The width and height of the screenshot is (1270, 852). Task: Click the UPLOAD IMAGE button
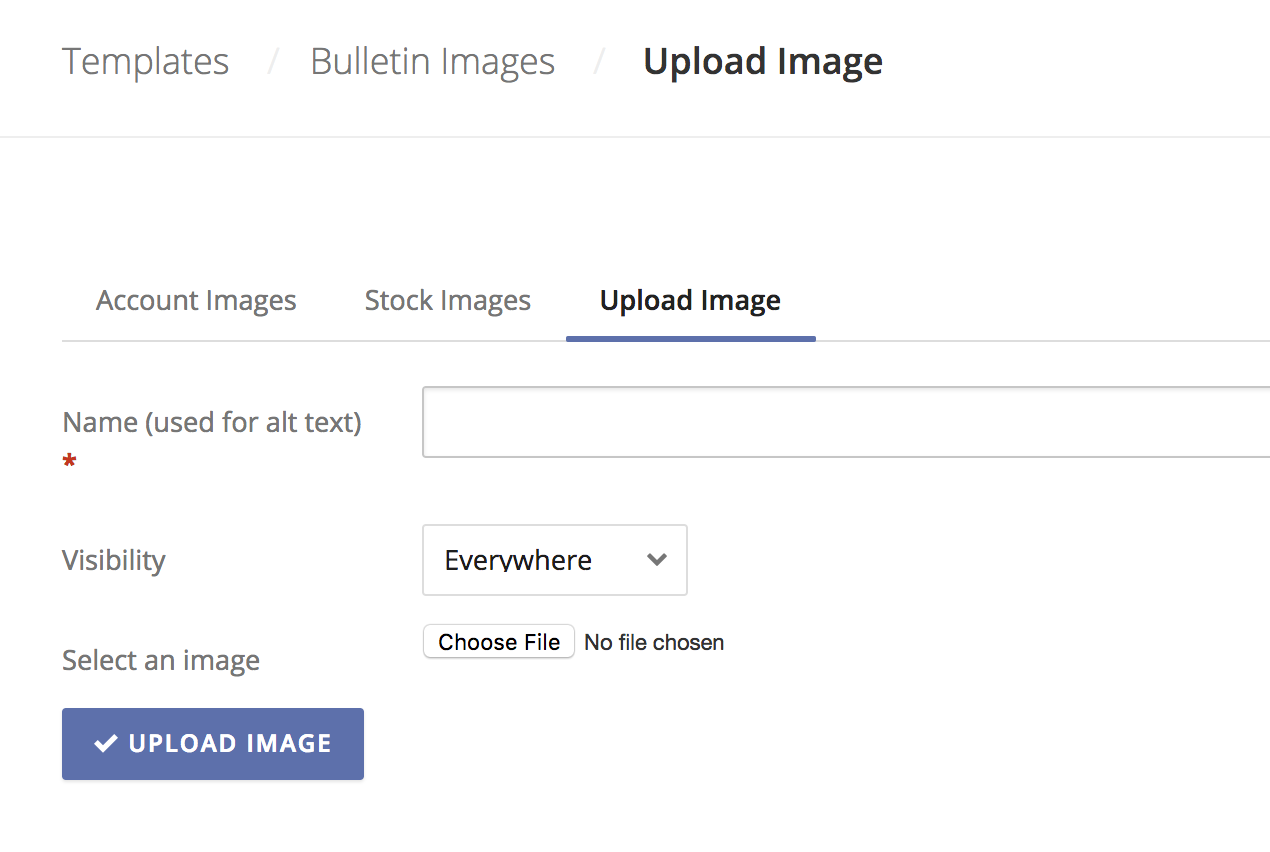(x=212, y=743)
